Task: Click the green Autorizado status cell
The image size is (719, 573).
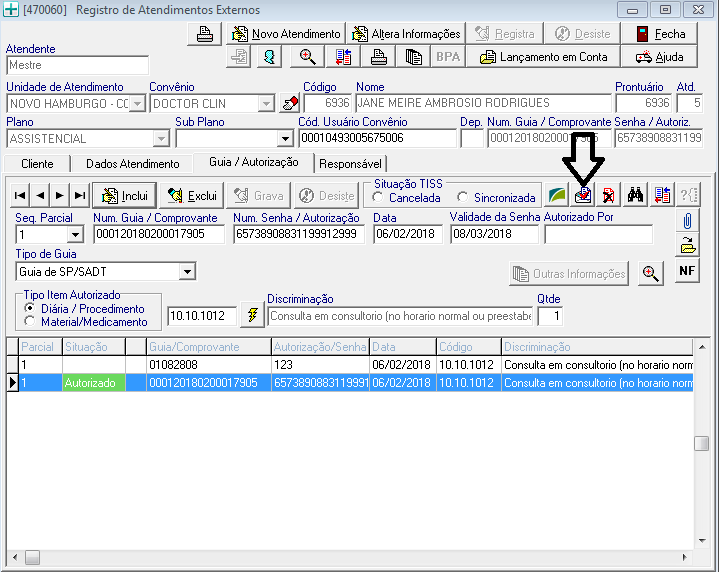Action: tap(94, 383)
